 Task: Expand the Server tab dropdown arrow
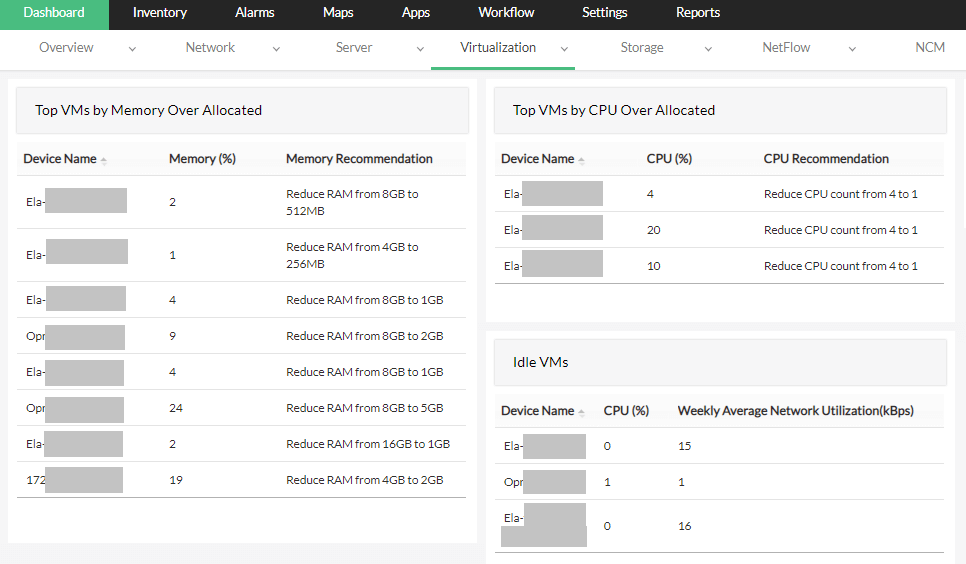420,49
